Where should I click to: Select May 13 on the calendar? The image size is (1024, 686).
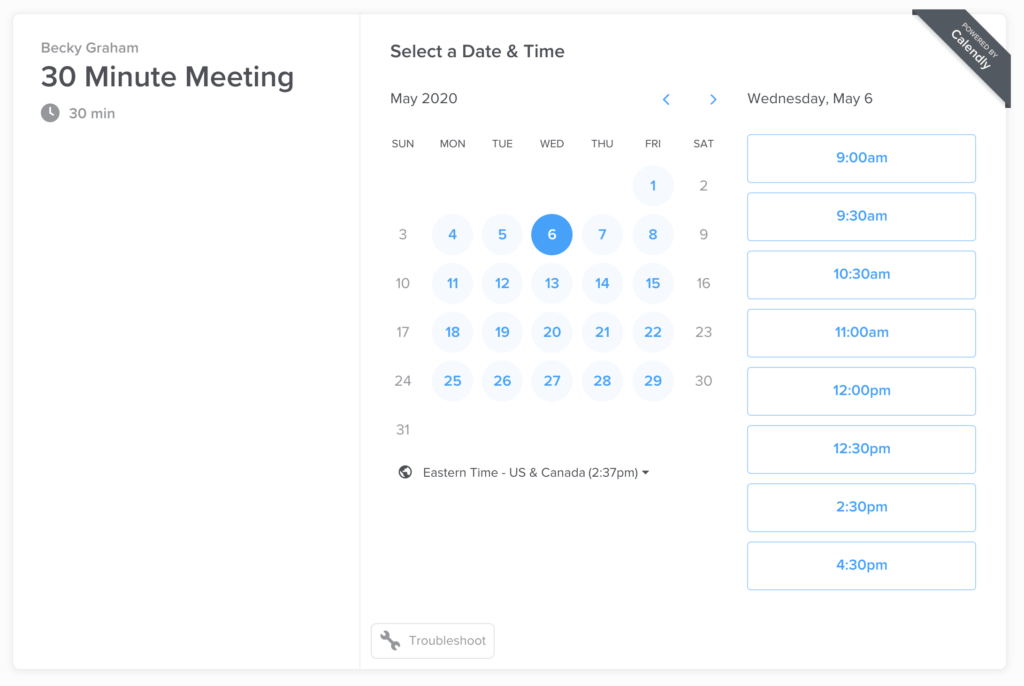tap(552, 284)
